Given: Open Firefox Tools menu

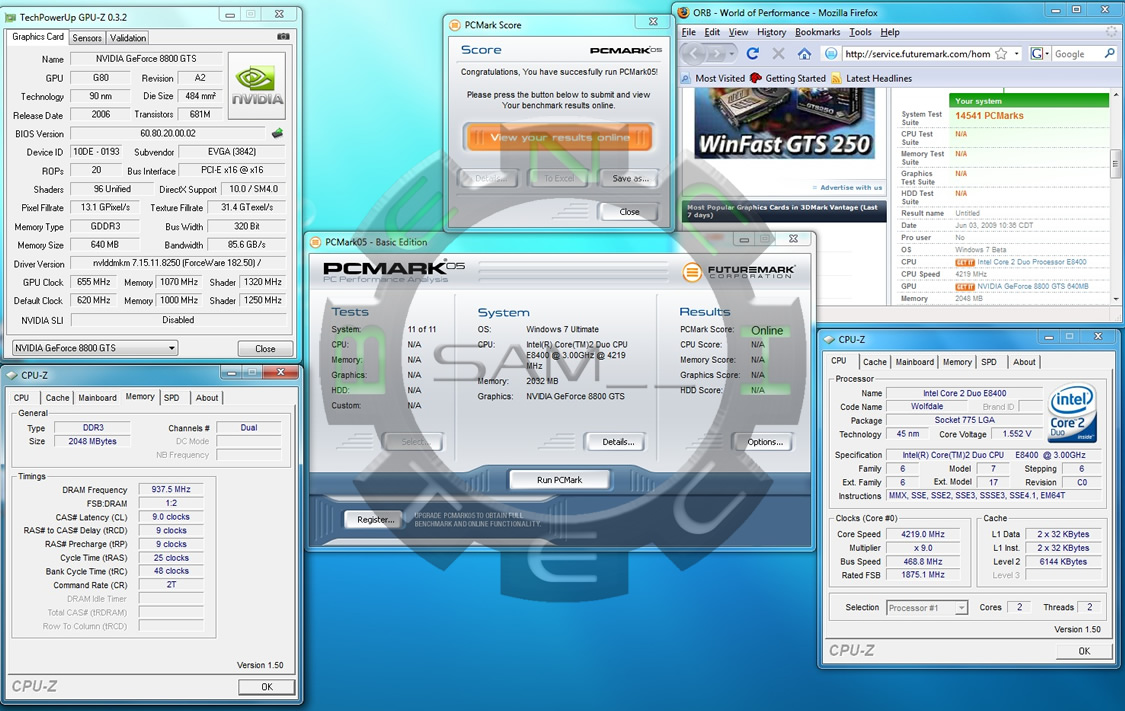Looking at the screenshot, I should click(860, 32).
